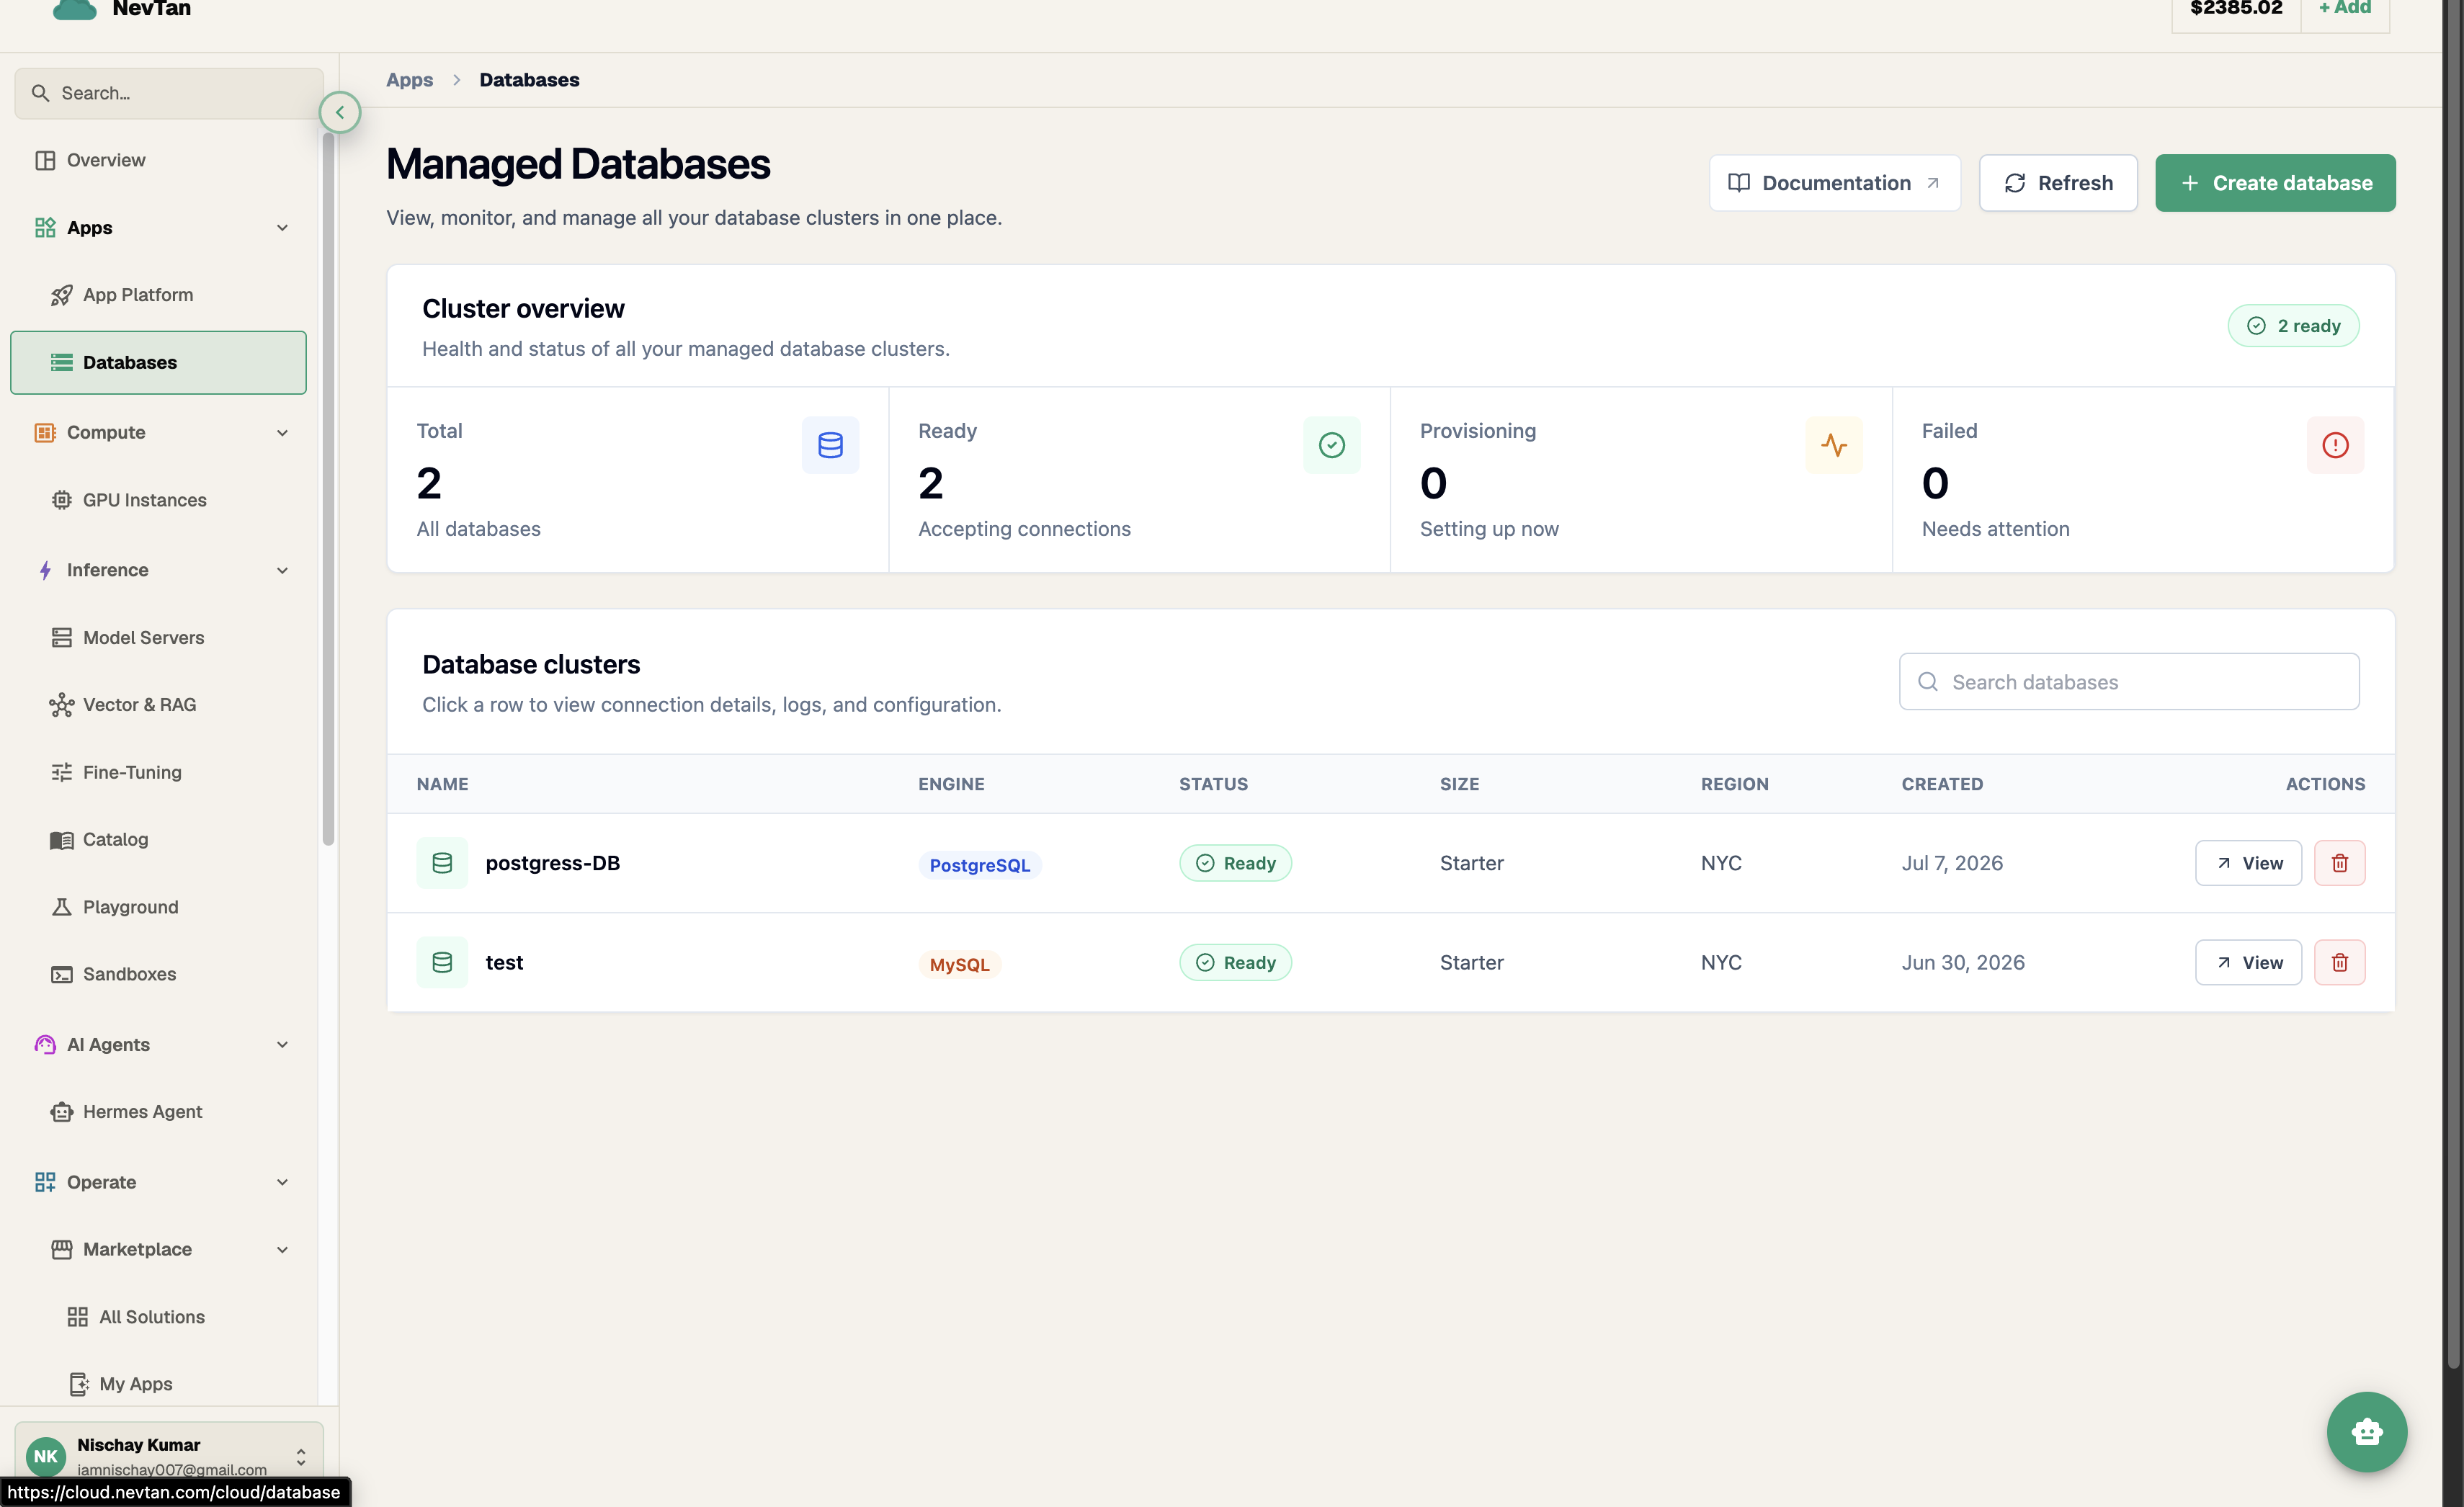This screenshot has width=2464, height=1507.
Task: Click the postgress-DB database icon
Action: (x=442, y=863)
